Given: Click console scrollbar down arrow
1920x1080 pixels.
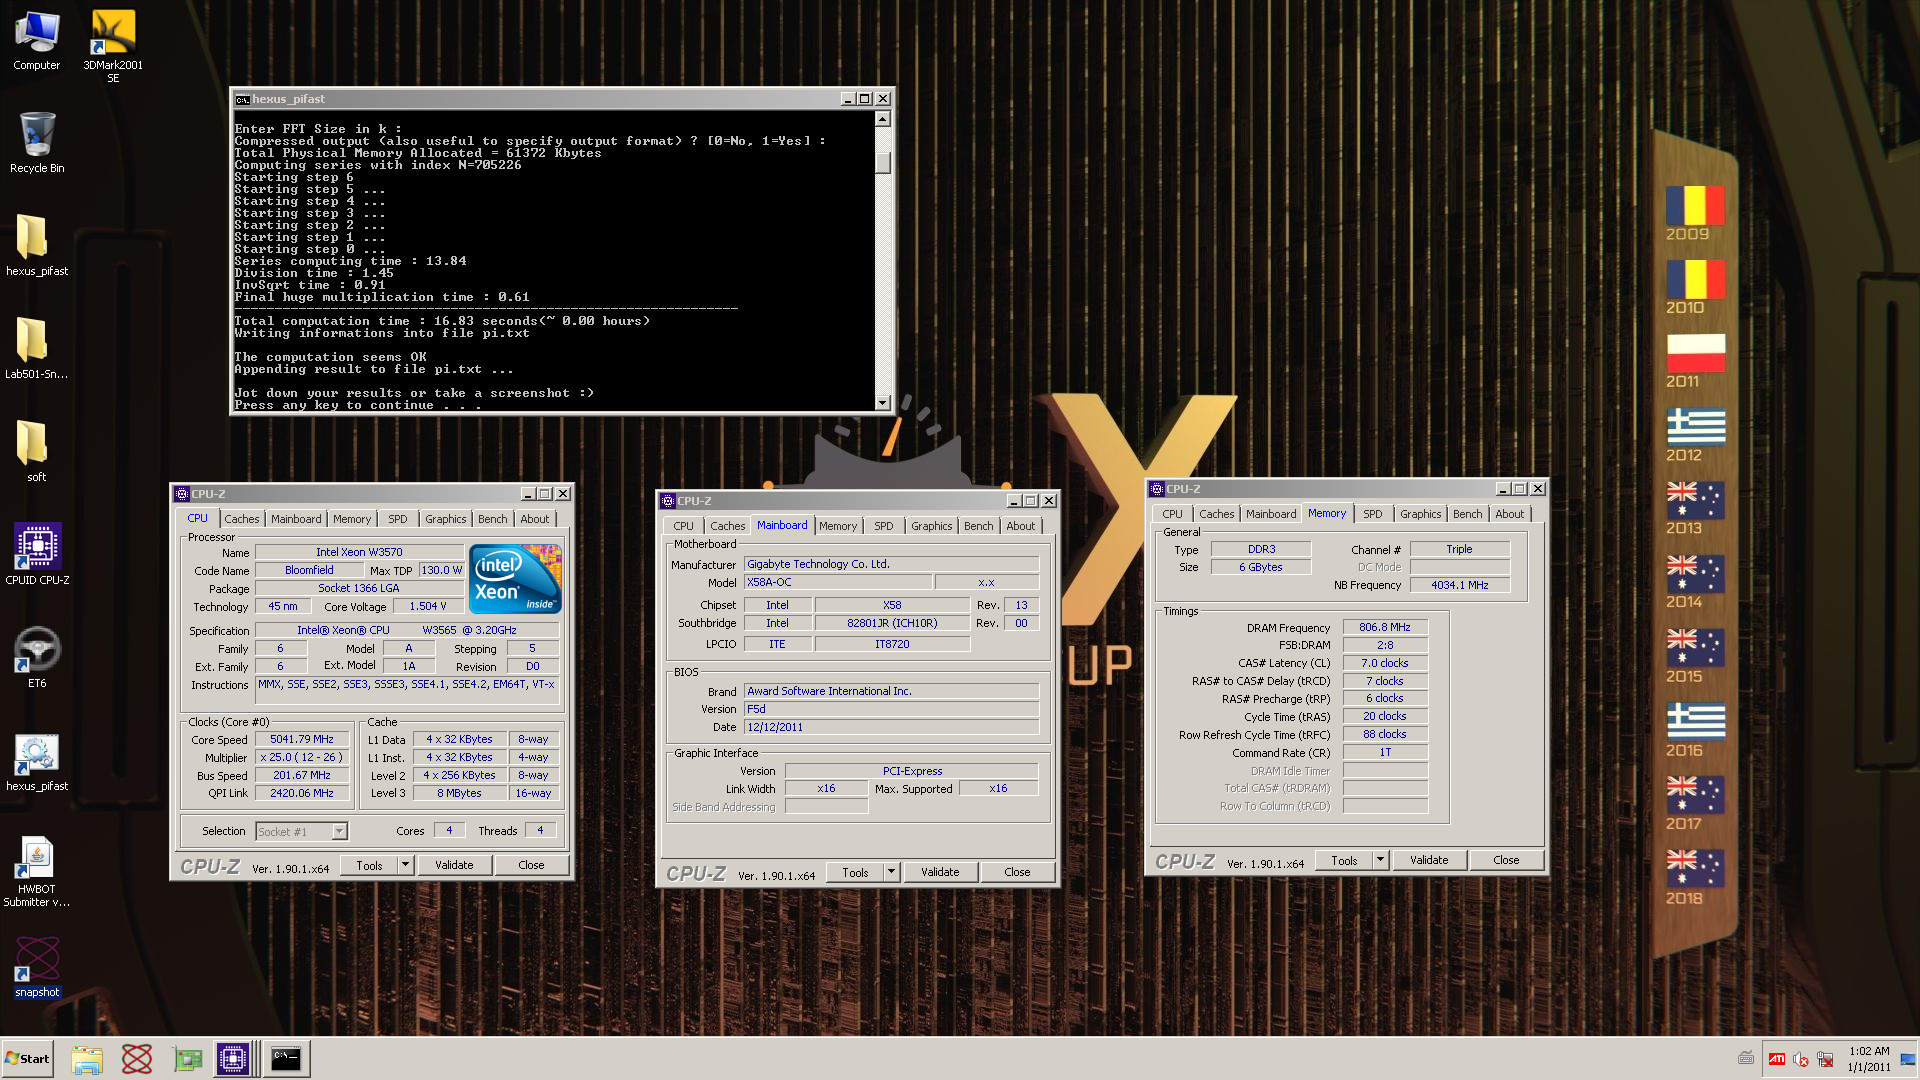Looking at the screenshot, I should [882, 403].
